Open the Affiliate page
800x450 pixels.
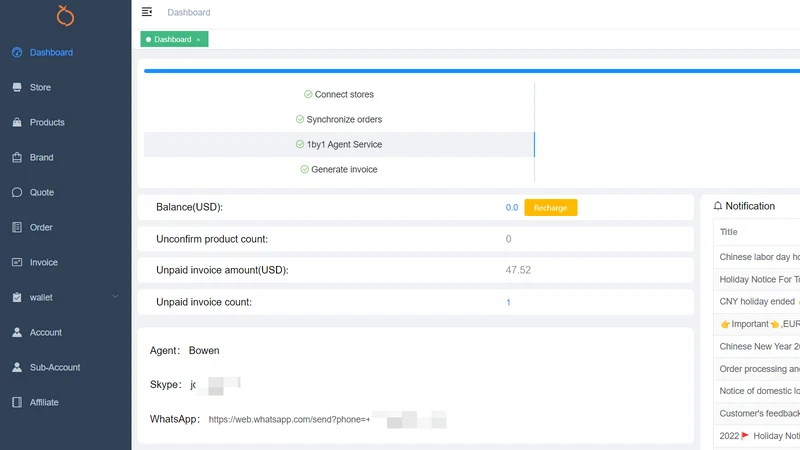44,402
